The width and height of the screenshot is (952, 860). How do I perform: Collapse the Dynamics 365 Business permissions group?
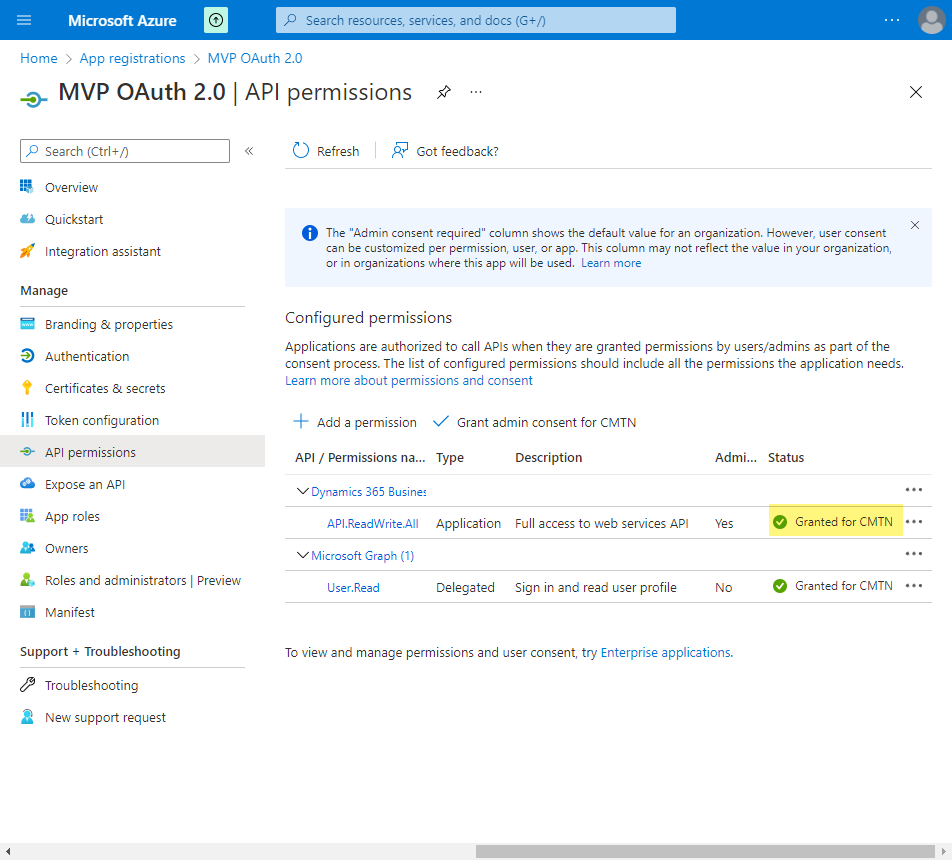(x=302, y=491)
